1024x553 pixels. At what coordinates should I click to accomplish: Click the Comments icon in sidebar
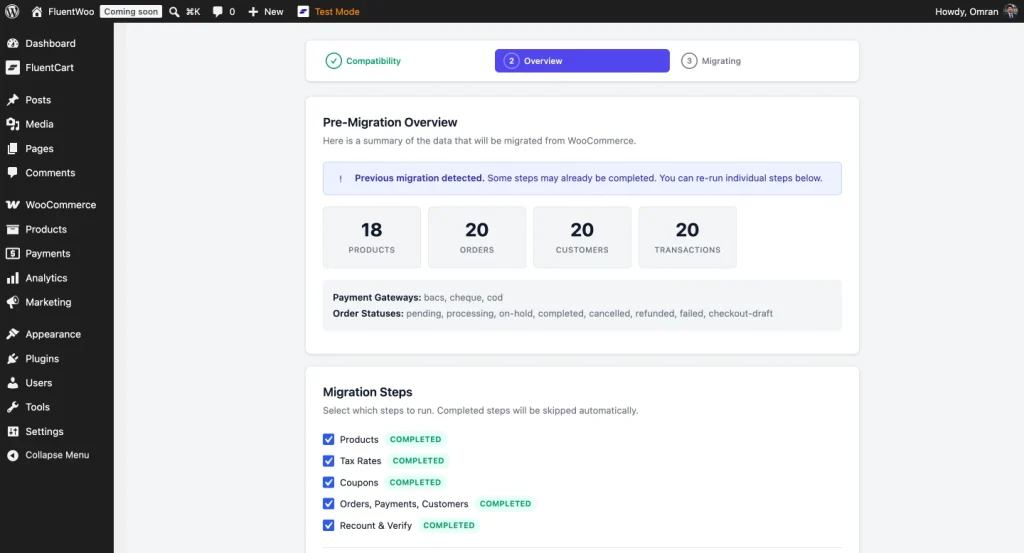click(12, 172)
